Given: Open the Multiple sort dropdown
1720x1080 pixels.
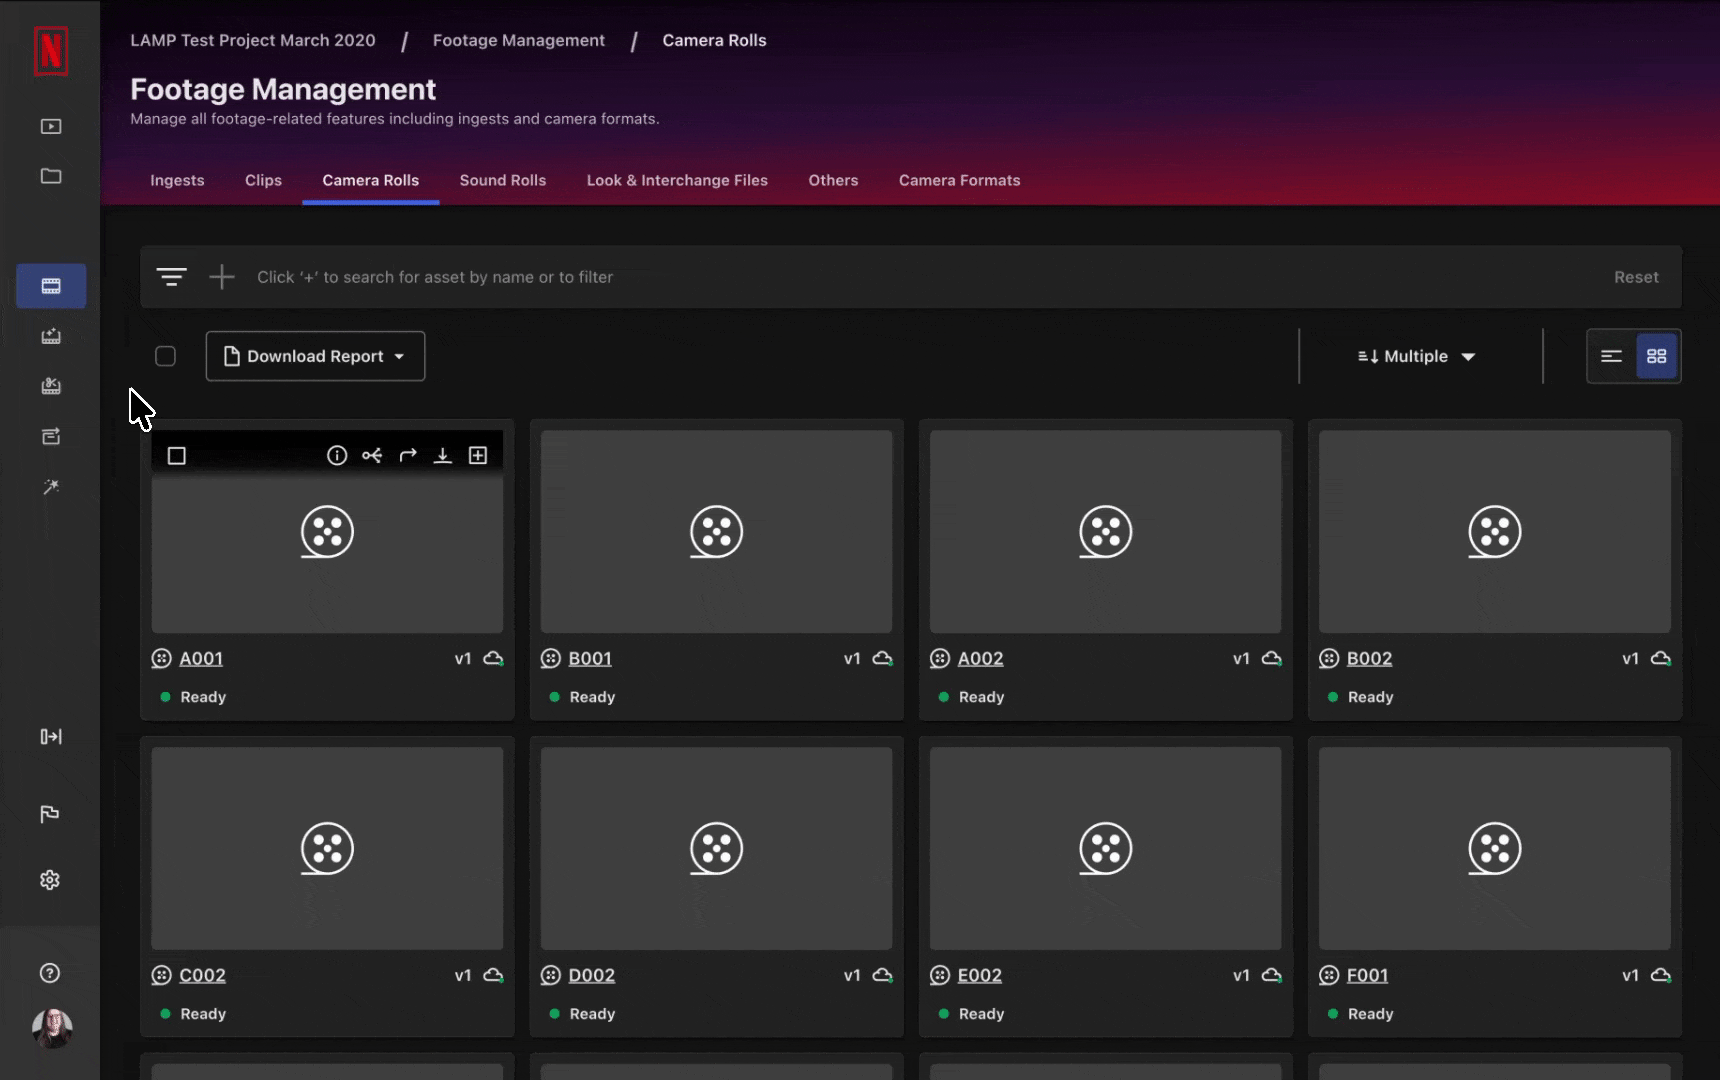Looking at the screenshot, I should point(1416,356).
